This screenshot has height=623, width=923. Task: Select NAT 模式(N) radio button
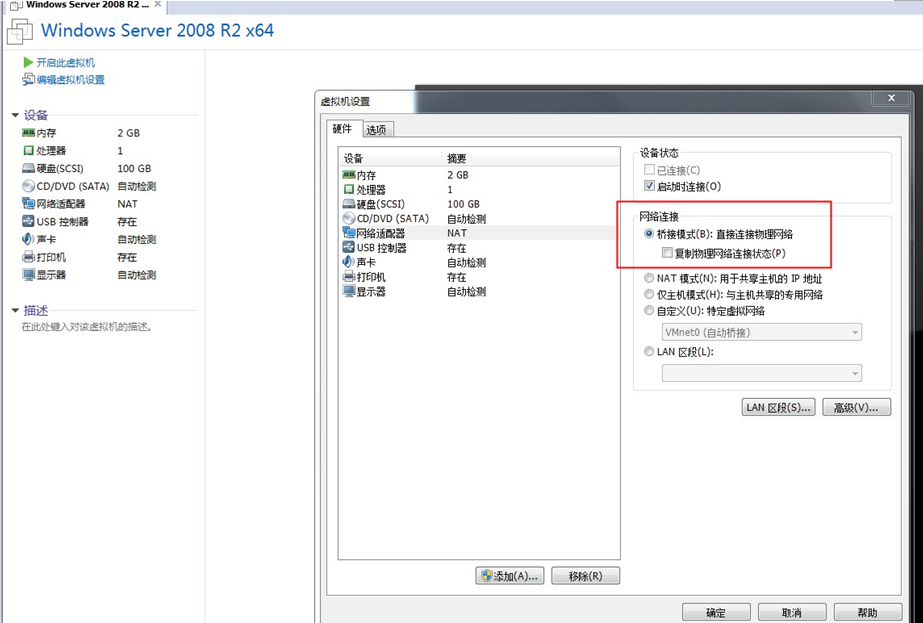pyautogui.click(x=649, y=278)
